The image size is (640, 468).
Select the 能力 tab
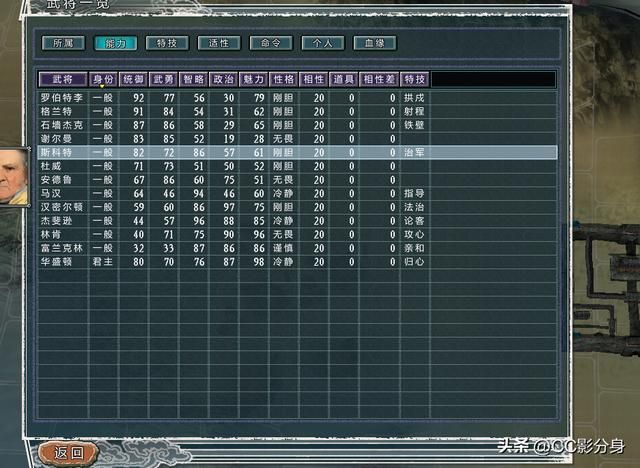click(x=116, y=43)
